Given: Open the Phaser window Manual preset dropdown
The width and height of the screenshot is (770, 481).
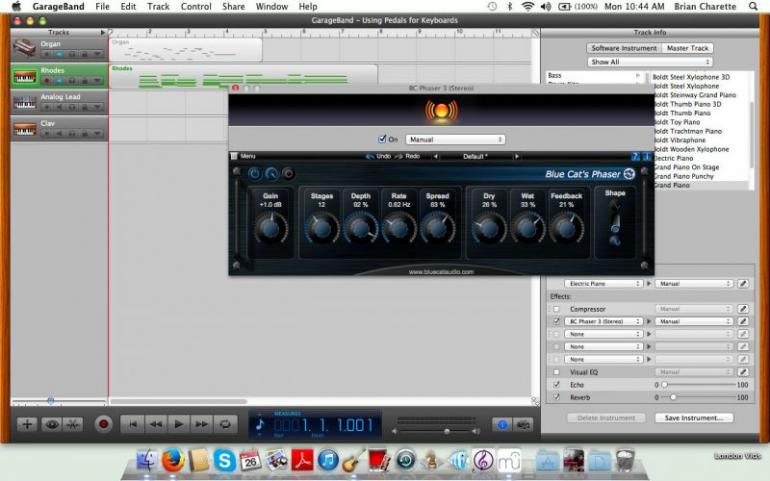Looking at the screenshot, I should pos(455,140).
